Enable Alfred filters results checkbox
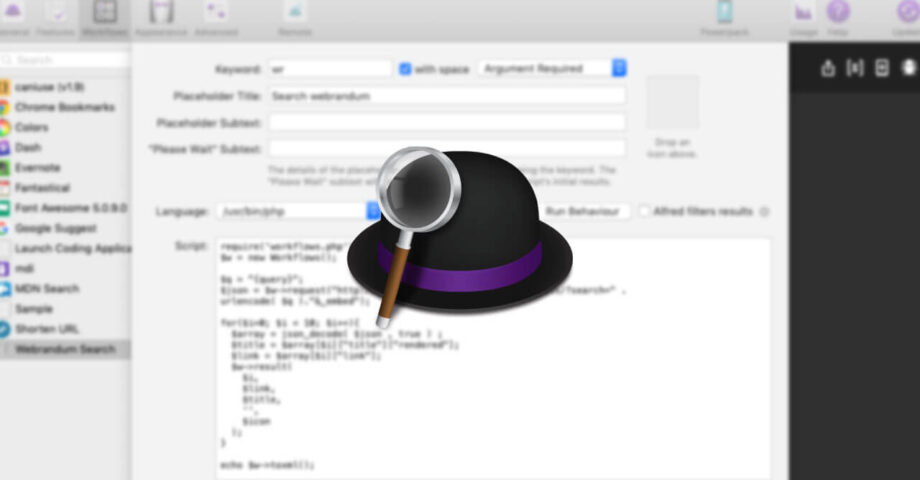The image size is (920, 480). tap(644, 211)
